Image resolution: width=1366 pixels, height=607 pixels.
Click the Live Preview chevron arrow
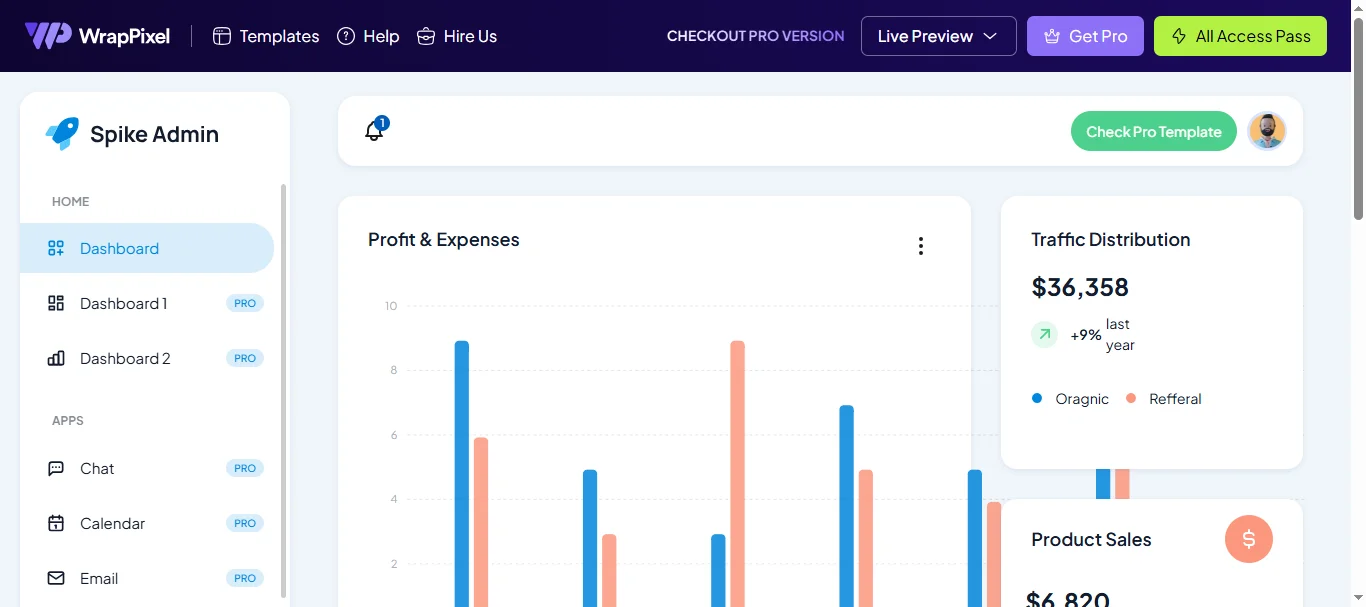click(990, 36)
